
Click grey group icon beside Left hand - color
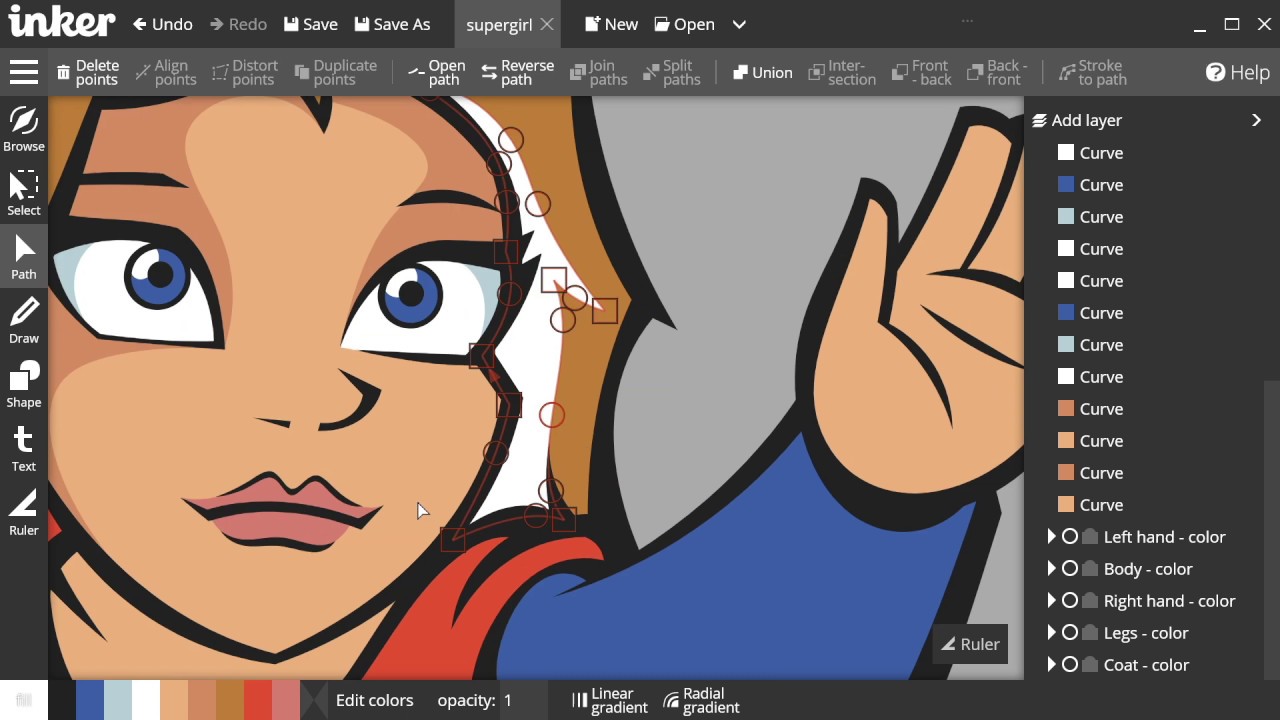coord(1090,537)
